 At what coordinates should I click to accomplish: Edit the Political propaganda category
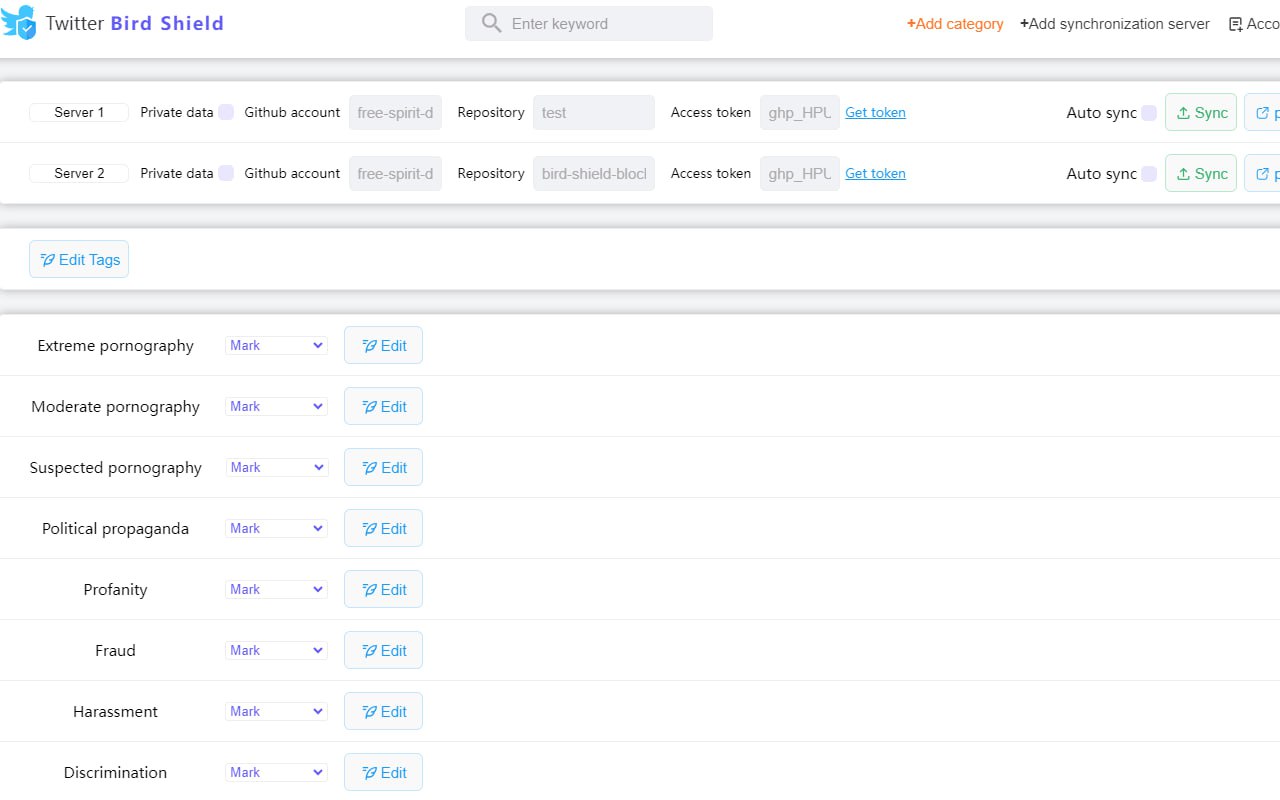(x=383, y=528)
